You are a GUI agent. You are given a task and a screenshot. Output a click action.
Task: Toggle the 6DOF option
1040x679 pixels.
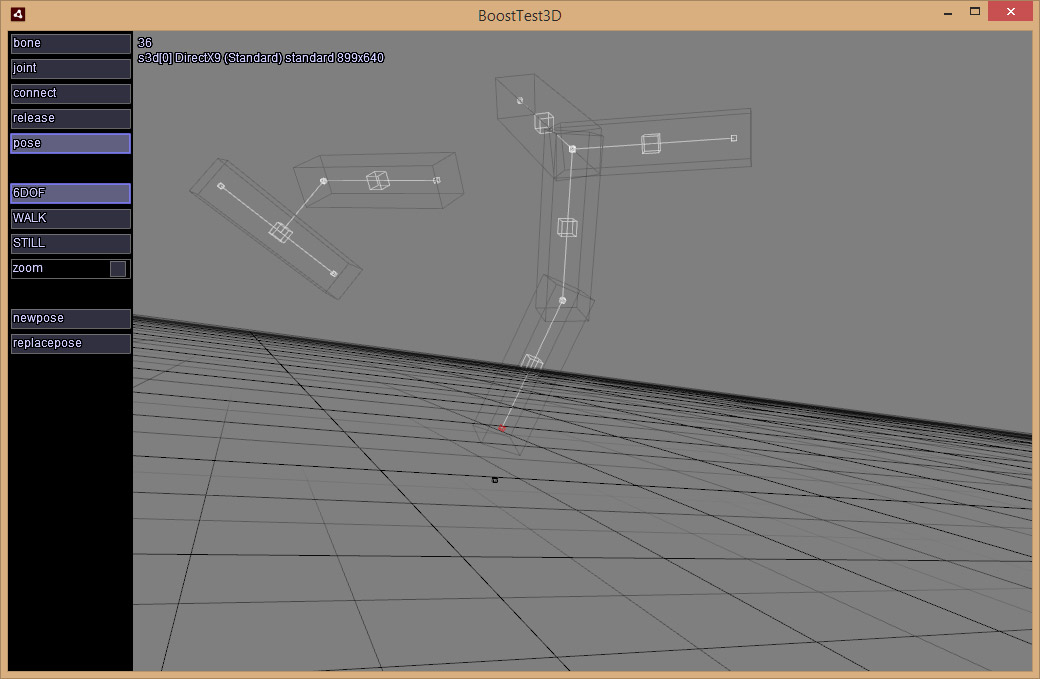click(70, 193)
